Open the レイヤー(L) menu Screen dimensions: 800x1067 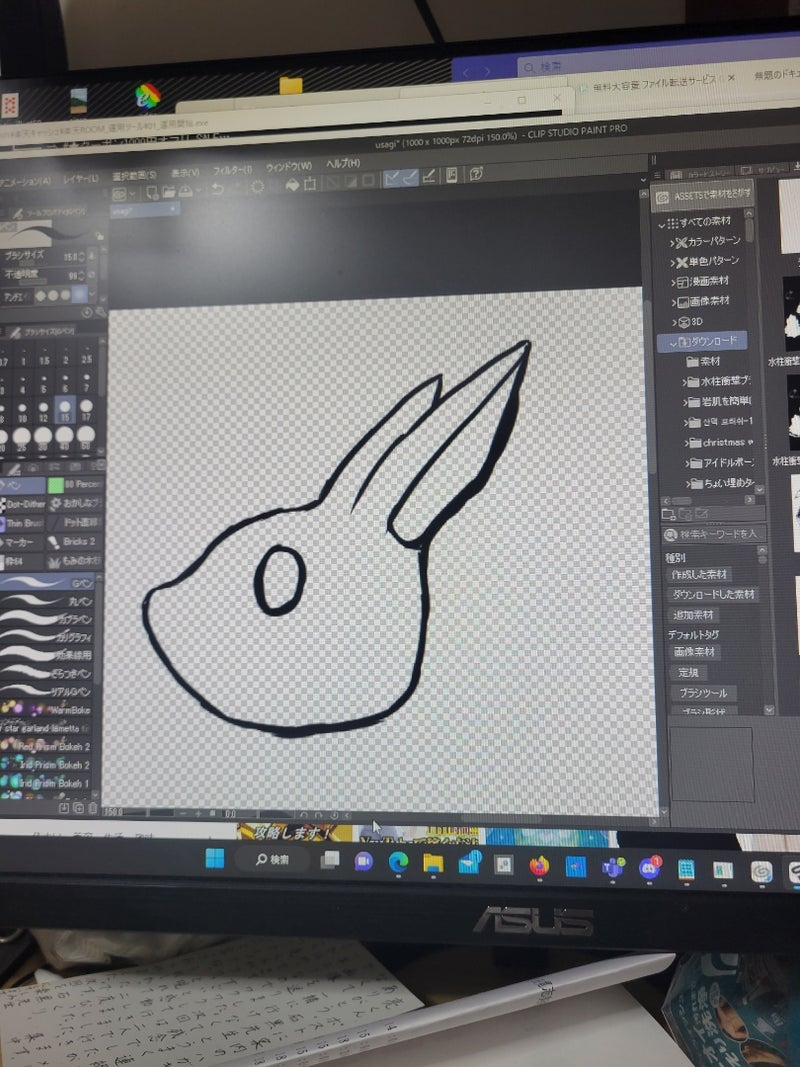click(x=81, y=178)
